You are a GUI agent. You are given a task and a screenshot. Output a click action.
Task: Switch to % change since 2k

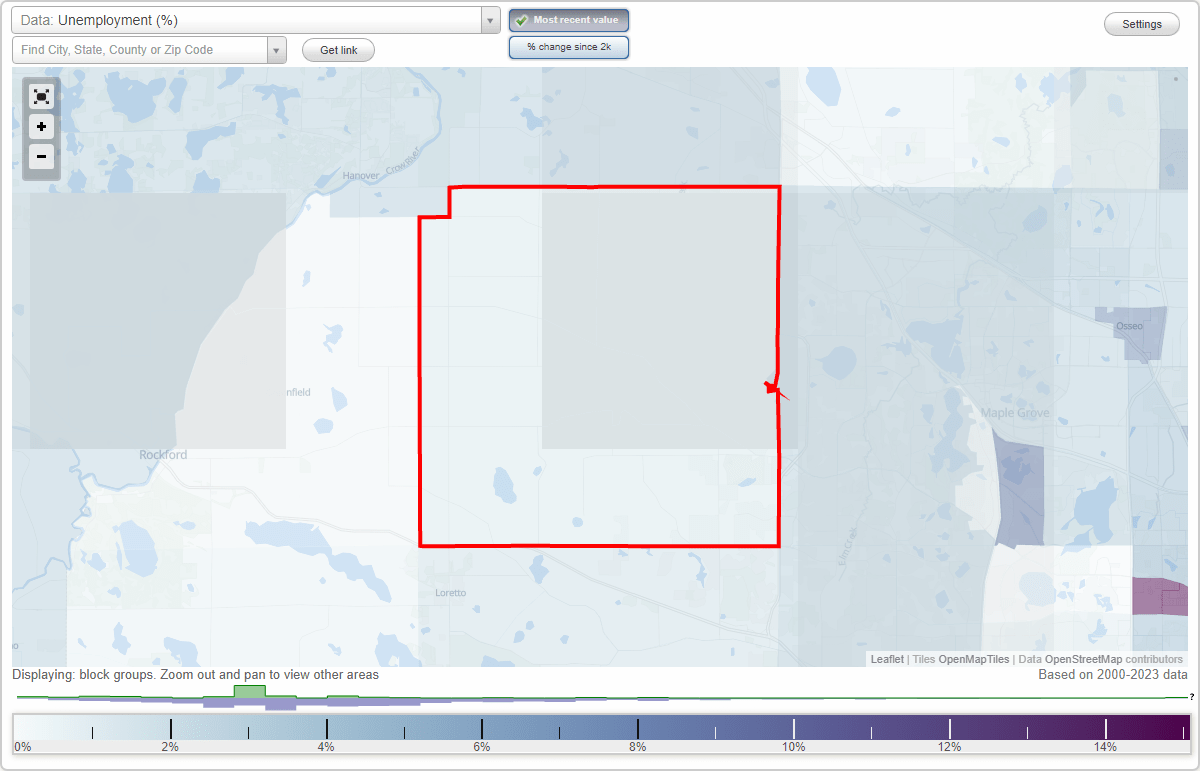569,47
